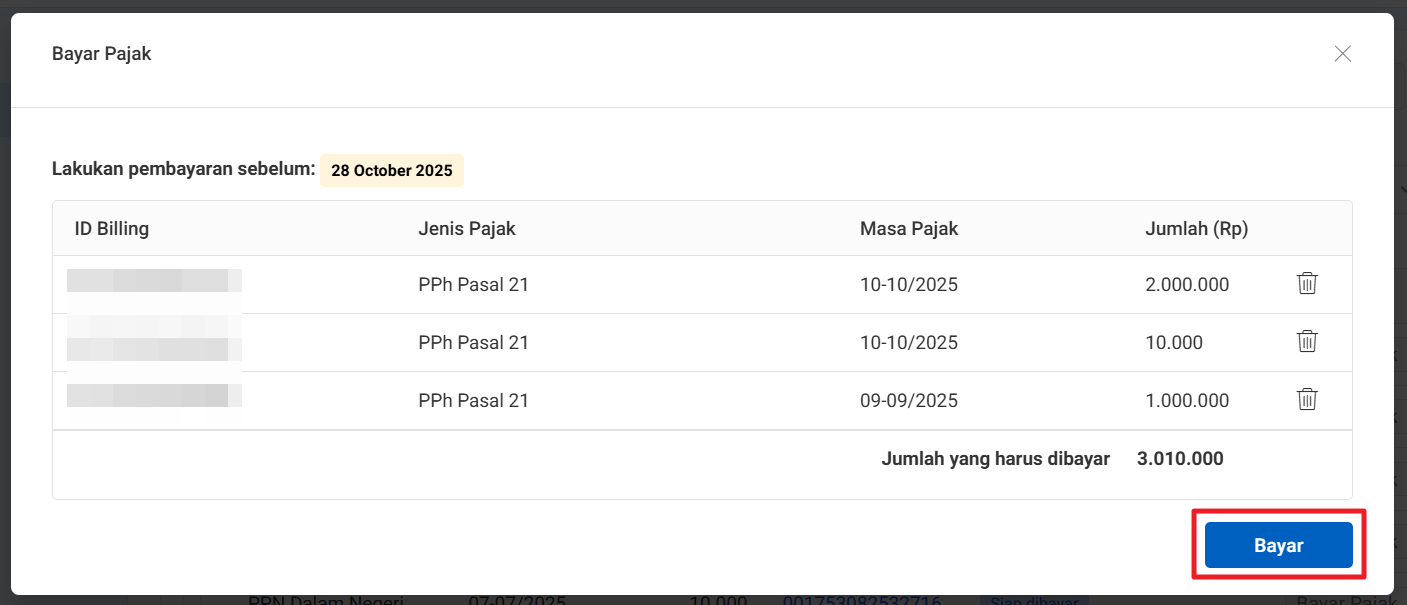Select the blurred ID Billing in first row
The height and width of the screenshot is (605, 1407).
click(x=154, y=281)
